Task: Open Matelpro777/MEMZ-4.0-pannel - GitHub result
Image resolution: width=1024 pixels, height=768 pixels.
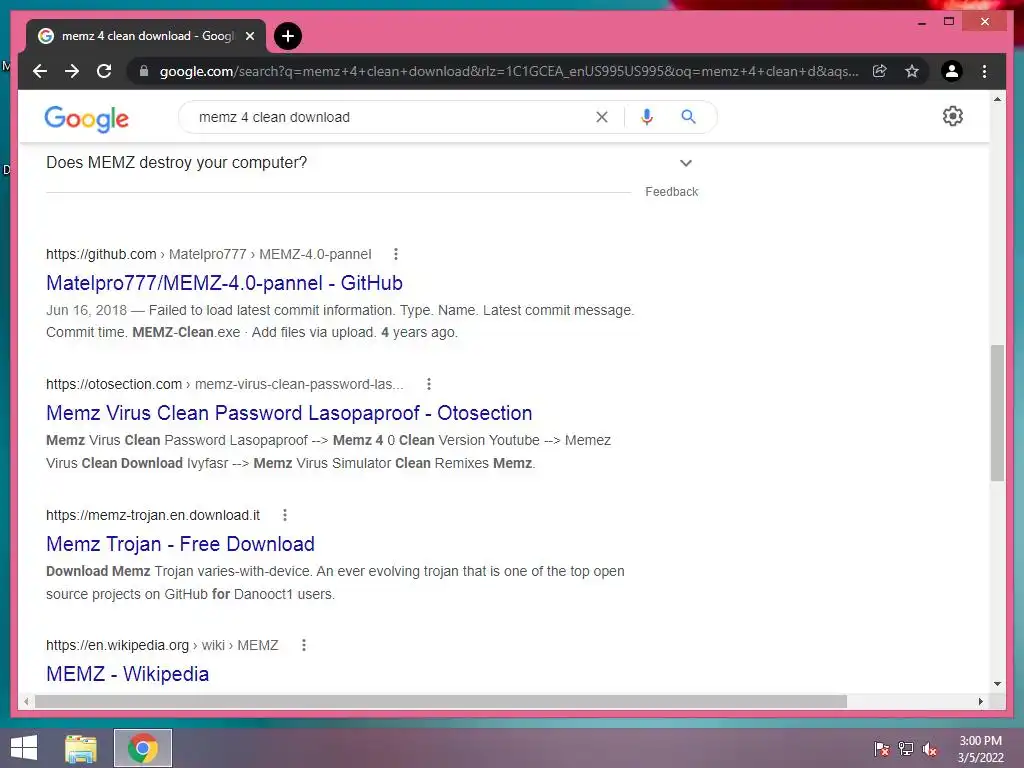Action: click(x=224, y=283)
